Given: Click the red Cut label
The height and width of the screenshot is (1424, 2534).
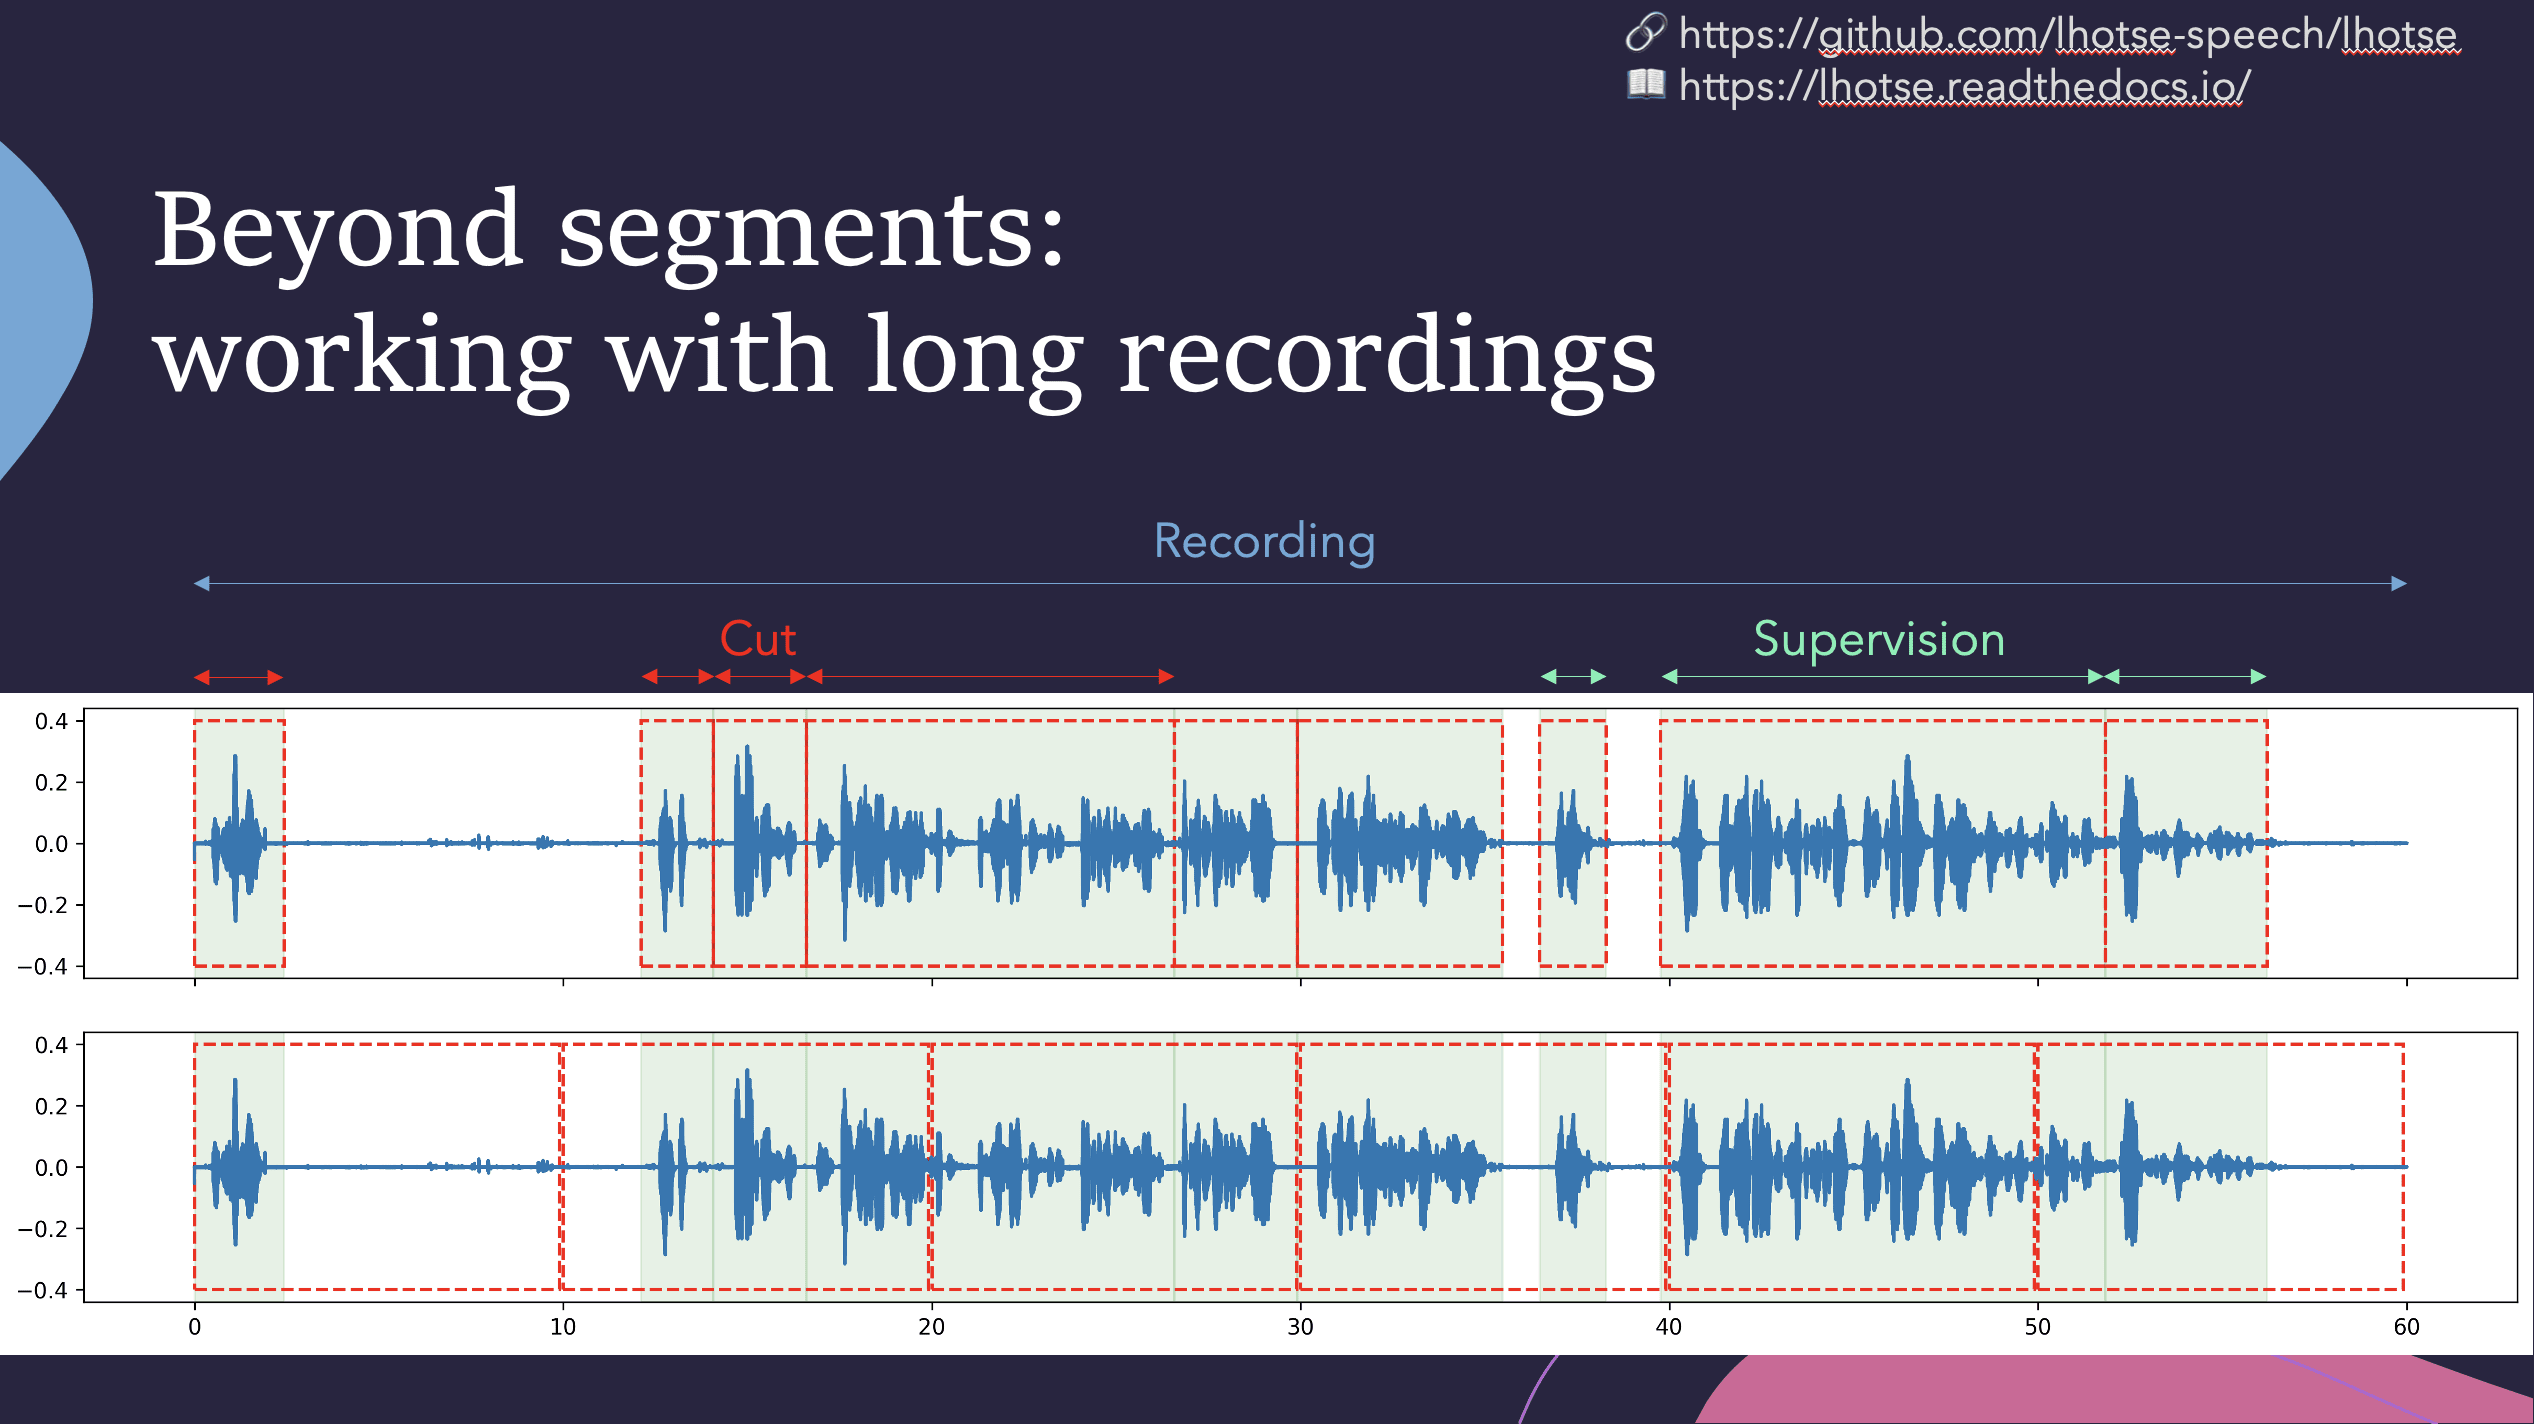Looking at the screenshot, I should [758, 639].
